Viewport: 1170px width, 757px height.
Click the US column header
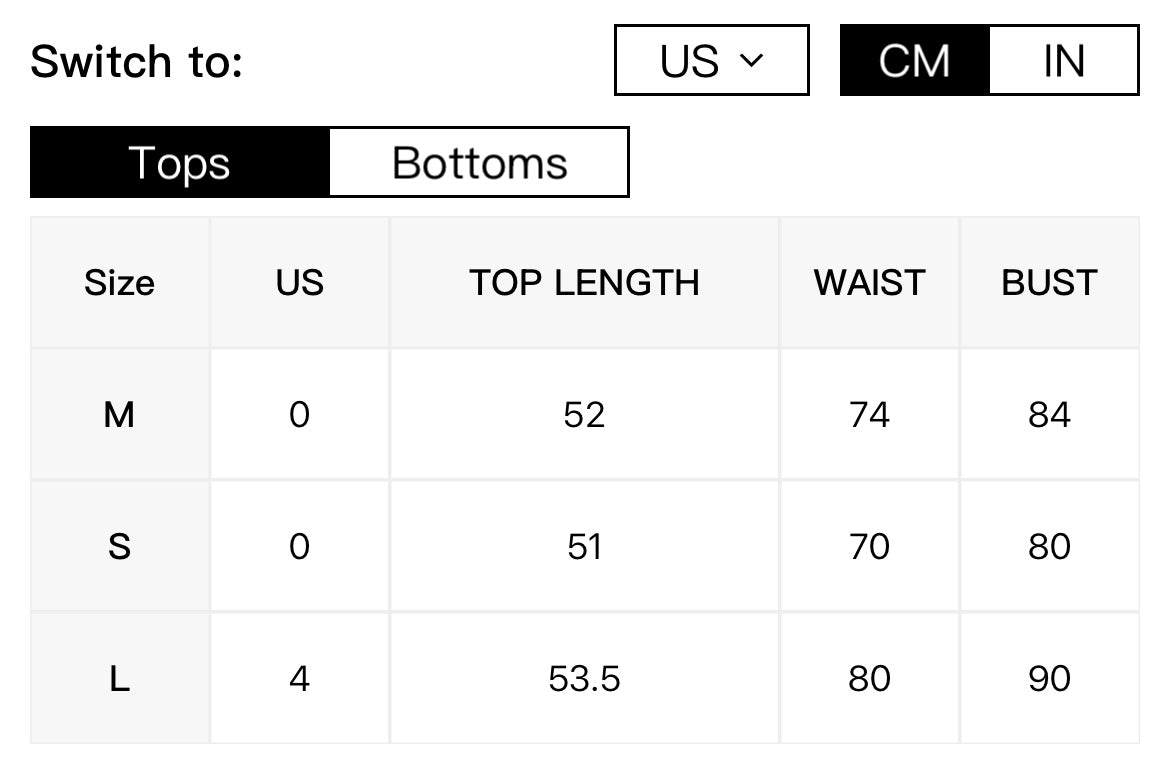[x=299, y=283]
